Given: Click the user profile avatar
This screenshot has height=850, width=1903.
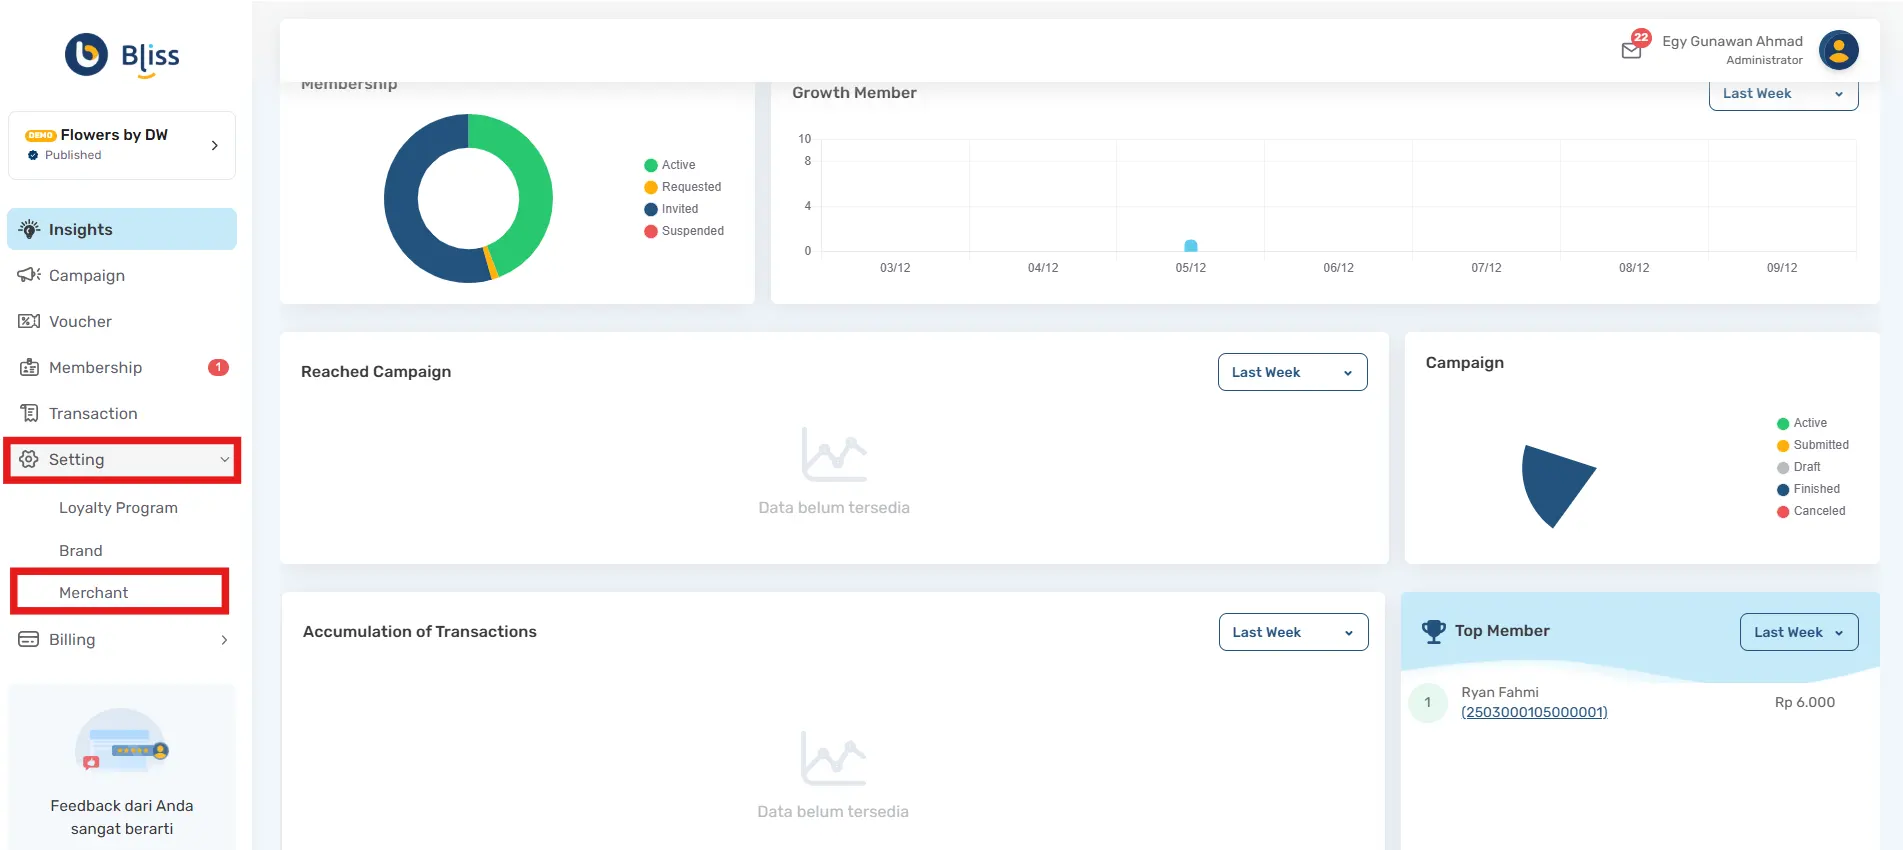Looking at the screenshot, I should pyautogui.click(x=1838, y=50).
